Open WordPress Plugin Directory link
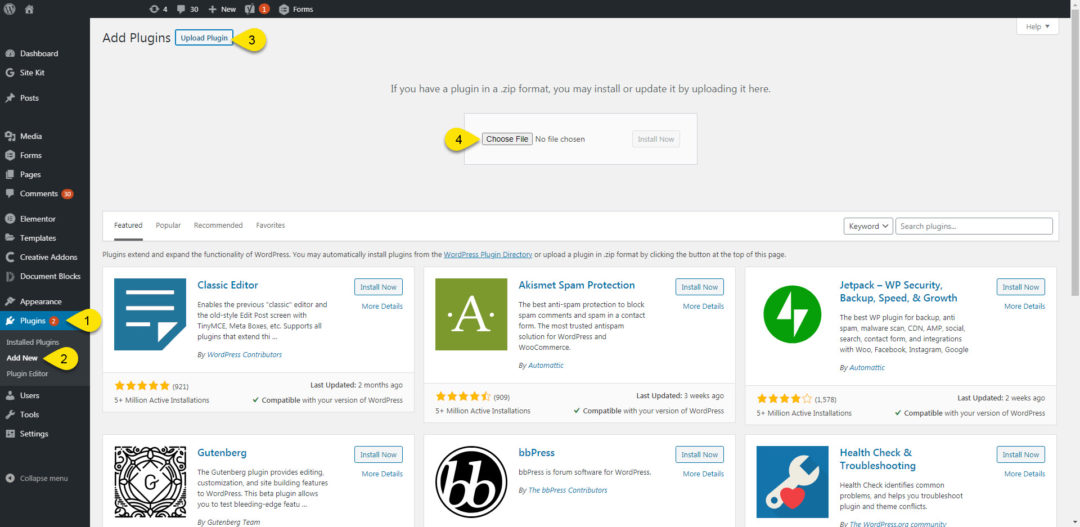The image size is (1080, 527). [x=488, y=254]
